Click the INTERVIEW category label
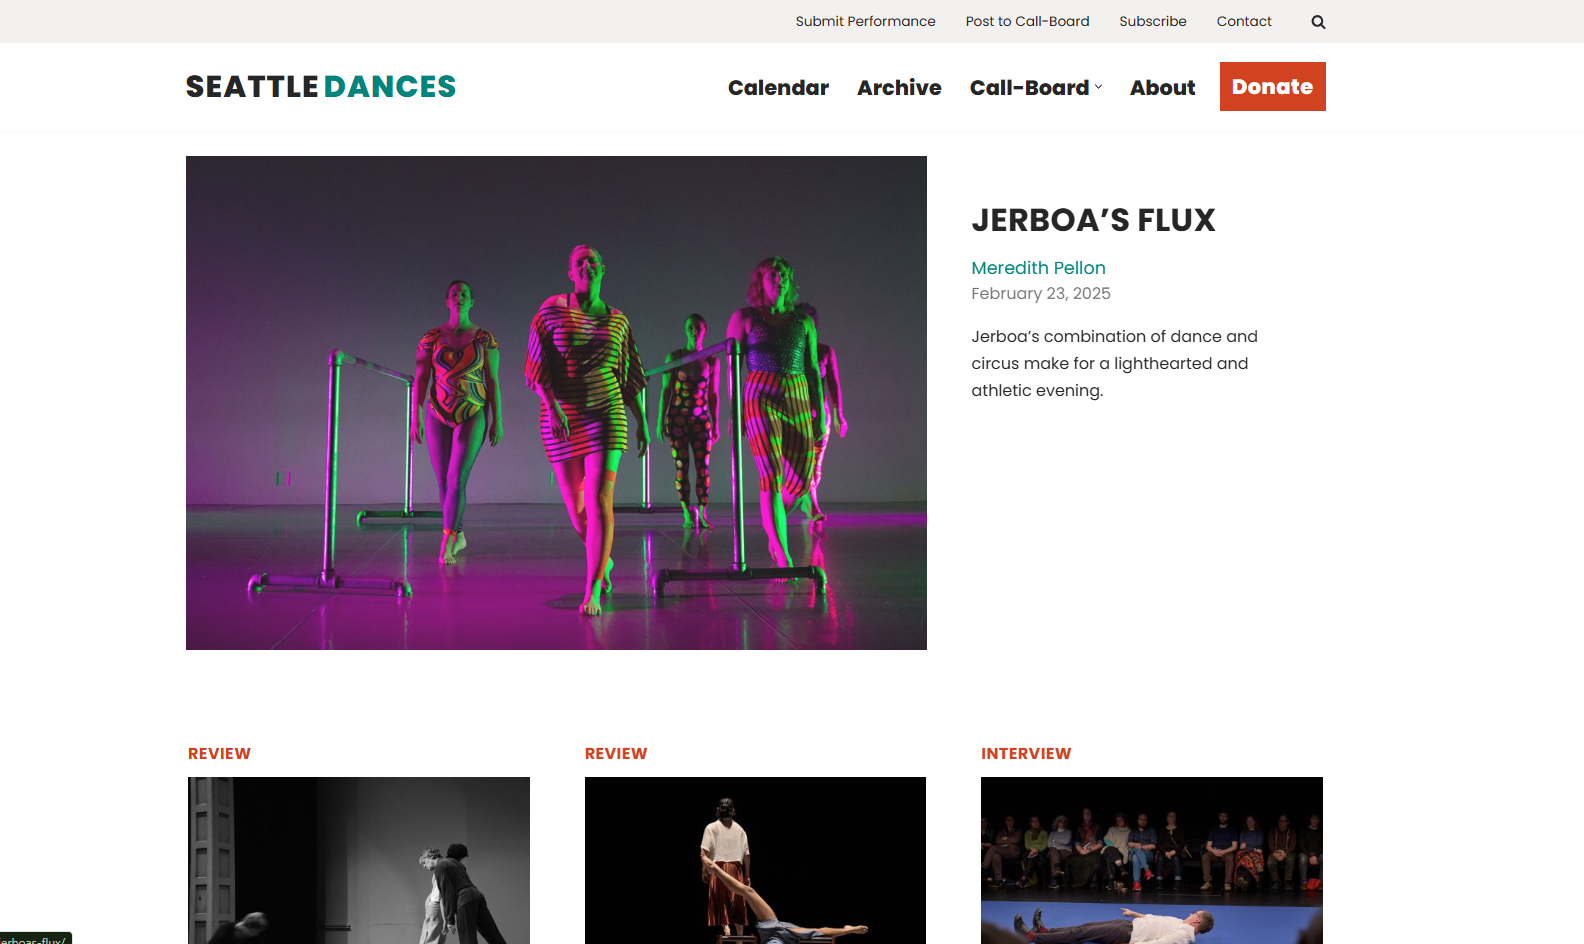Viewport: 1584px width, 944px height. click(1026, 754)
